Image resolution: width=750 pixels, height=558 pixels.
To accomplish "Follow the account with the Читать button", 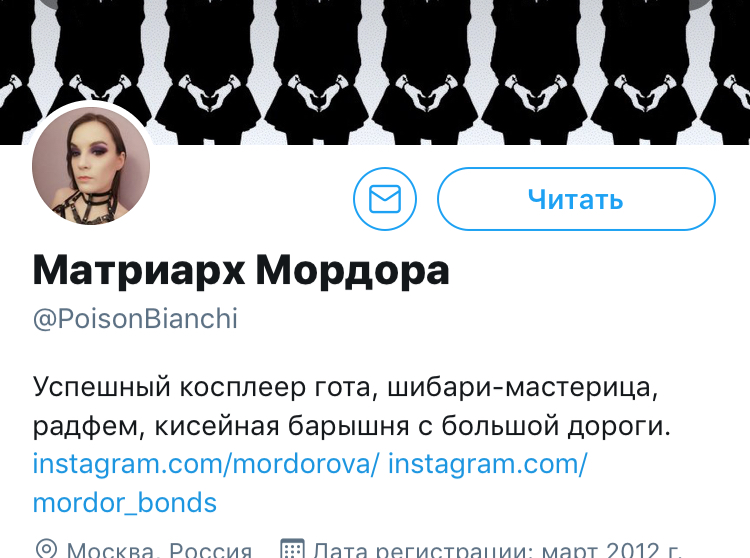I will click(576, 198).
